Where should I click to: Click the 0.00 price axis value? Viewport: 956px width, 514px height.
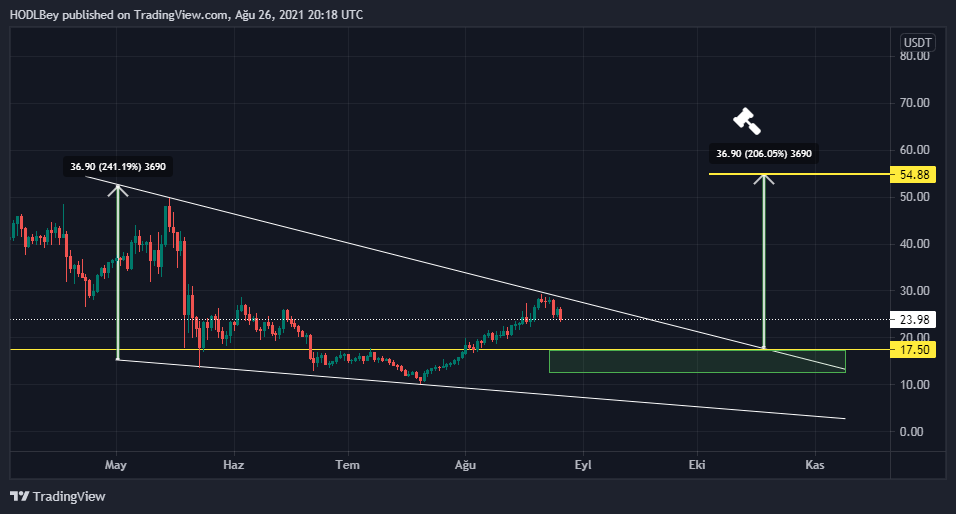[x=911, y=431]
